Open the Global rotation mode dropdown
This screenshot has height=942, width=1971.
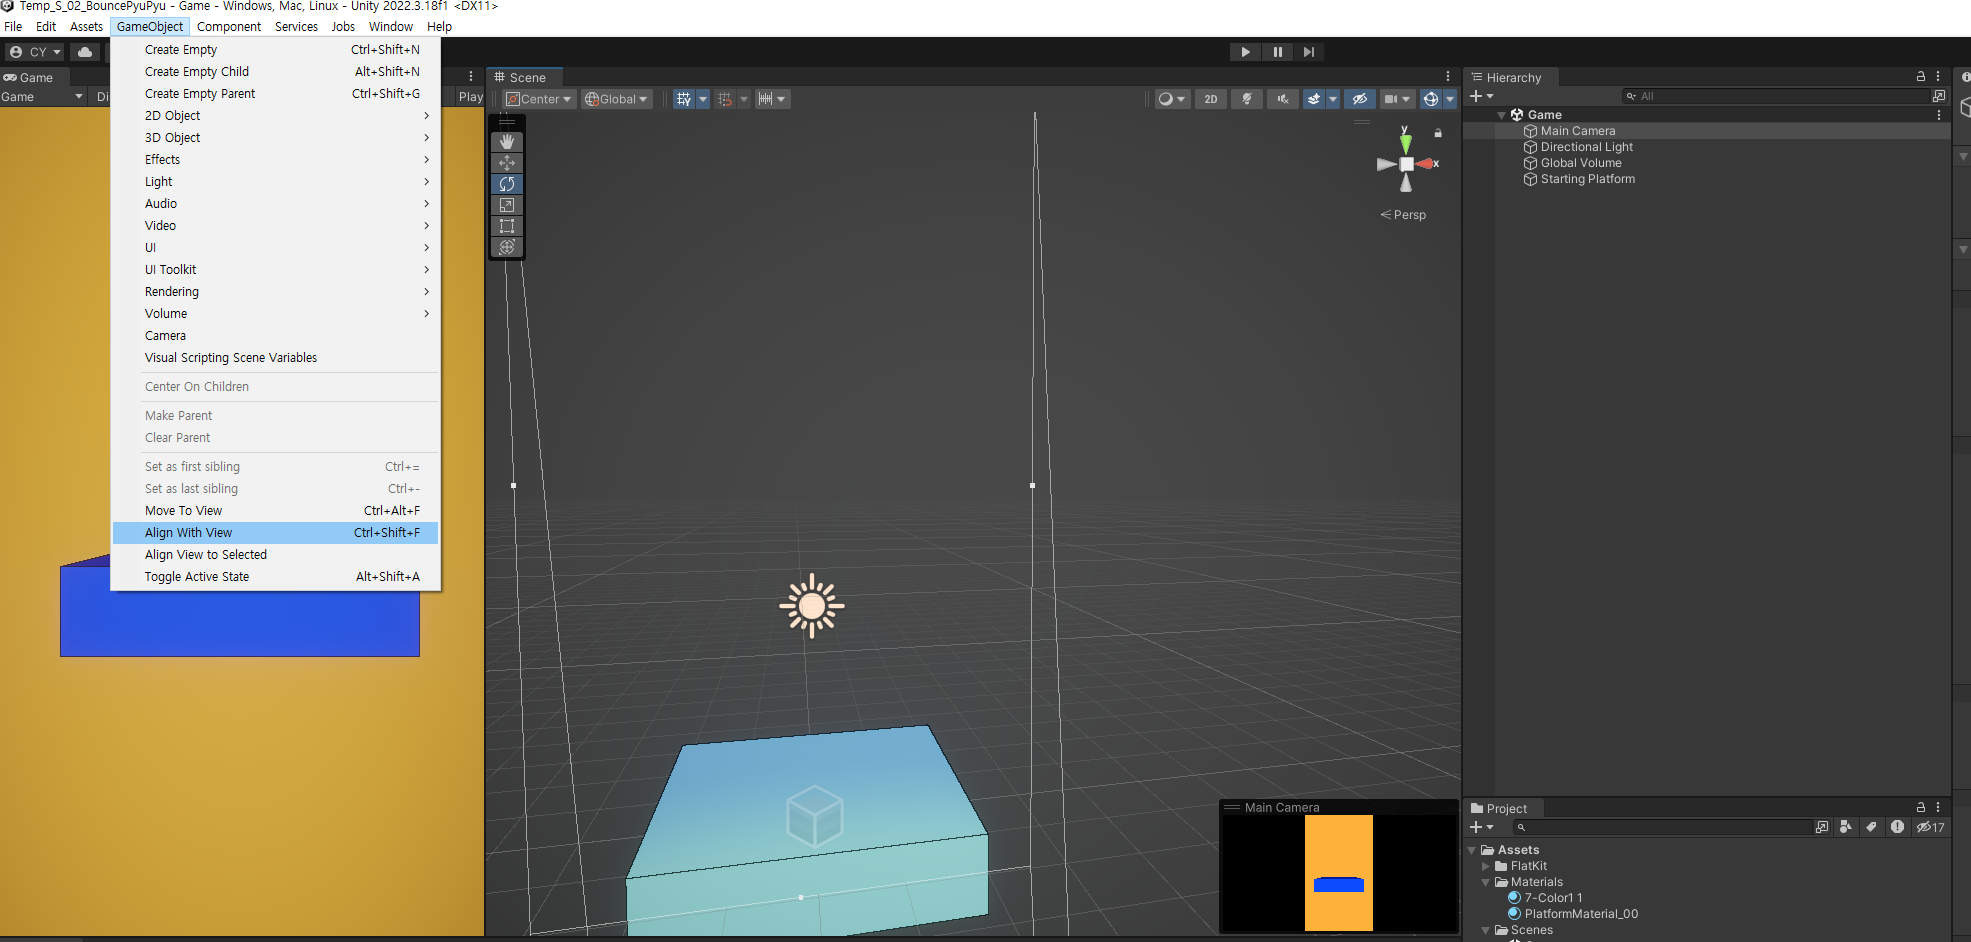click(617, 99)
